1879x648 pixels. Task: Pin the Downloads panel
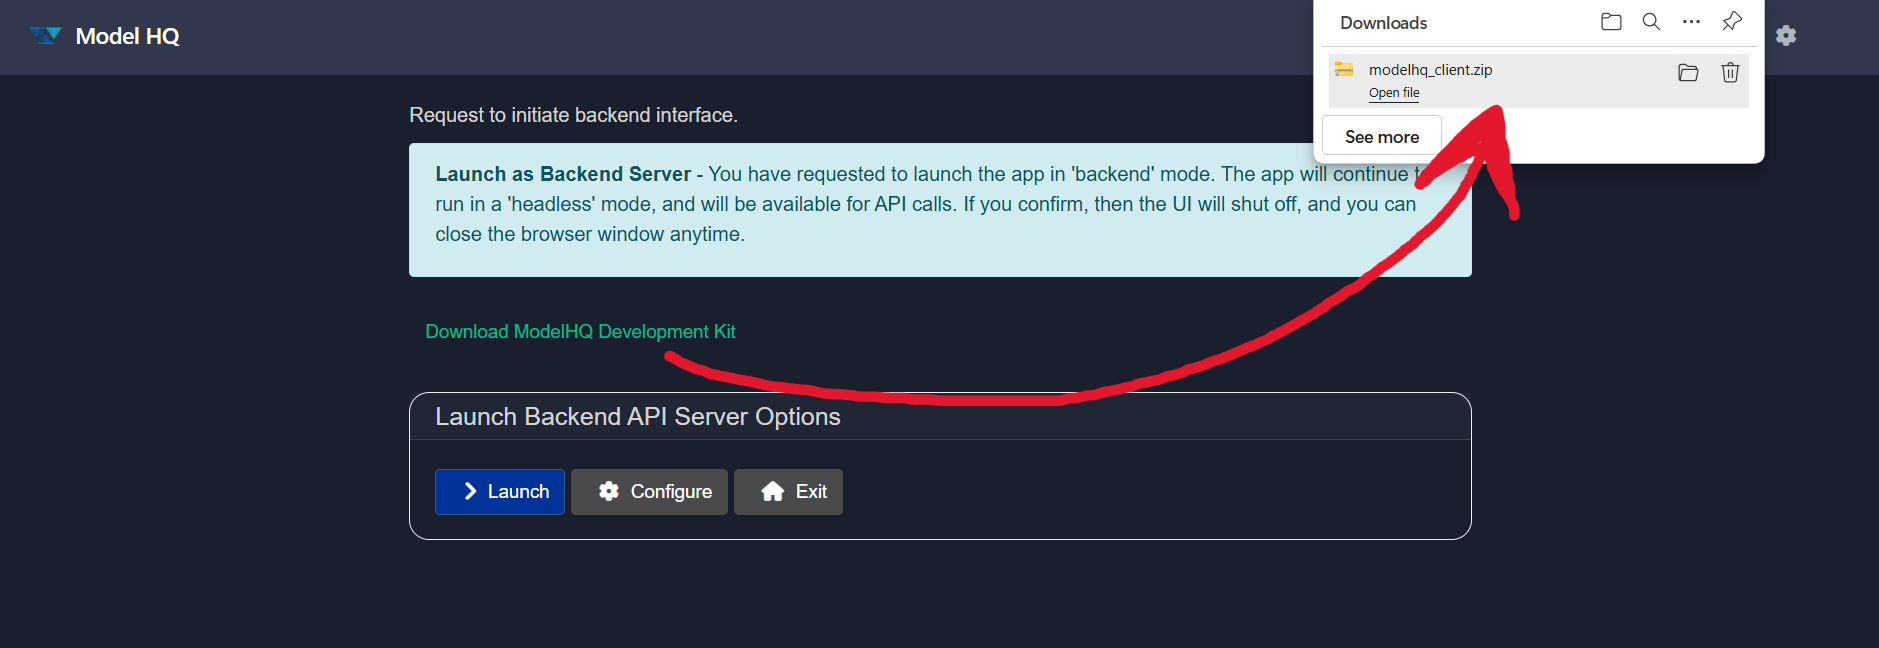[1732, 22]
